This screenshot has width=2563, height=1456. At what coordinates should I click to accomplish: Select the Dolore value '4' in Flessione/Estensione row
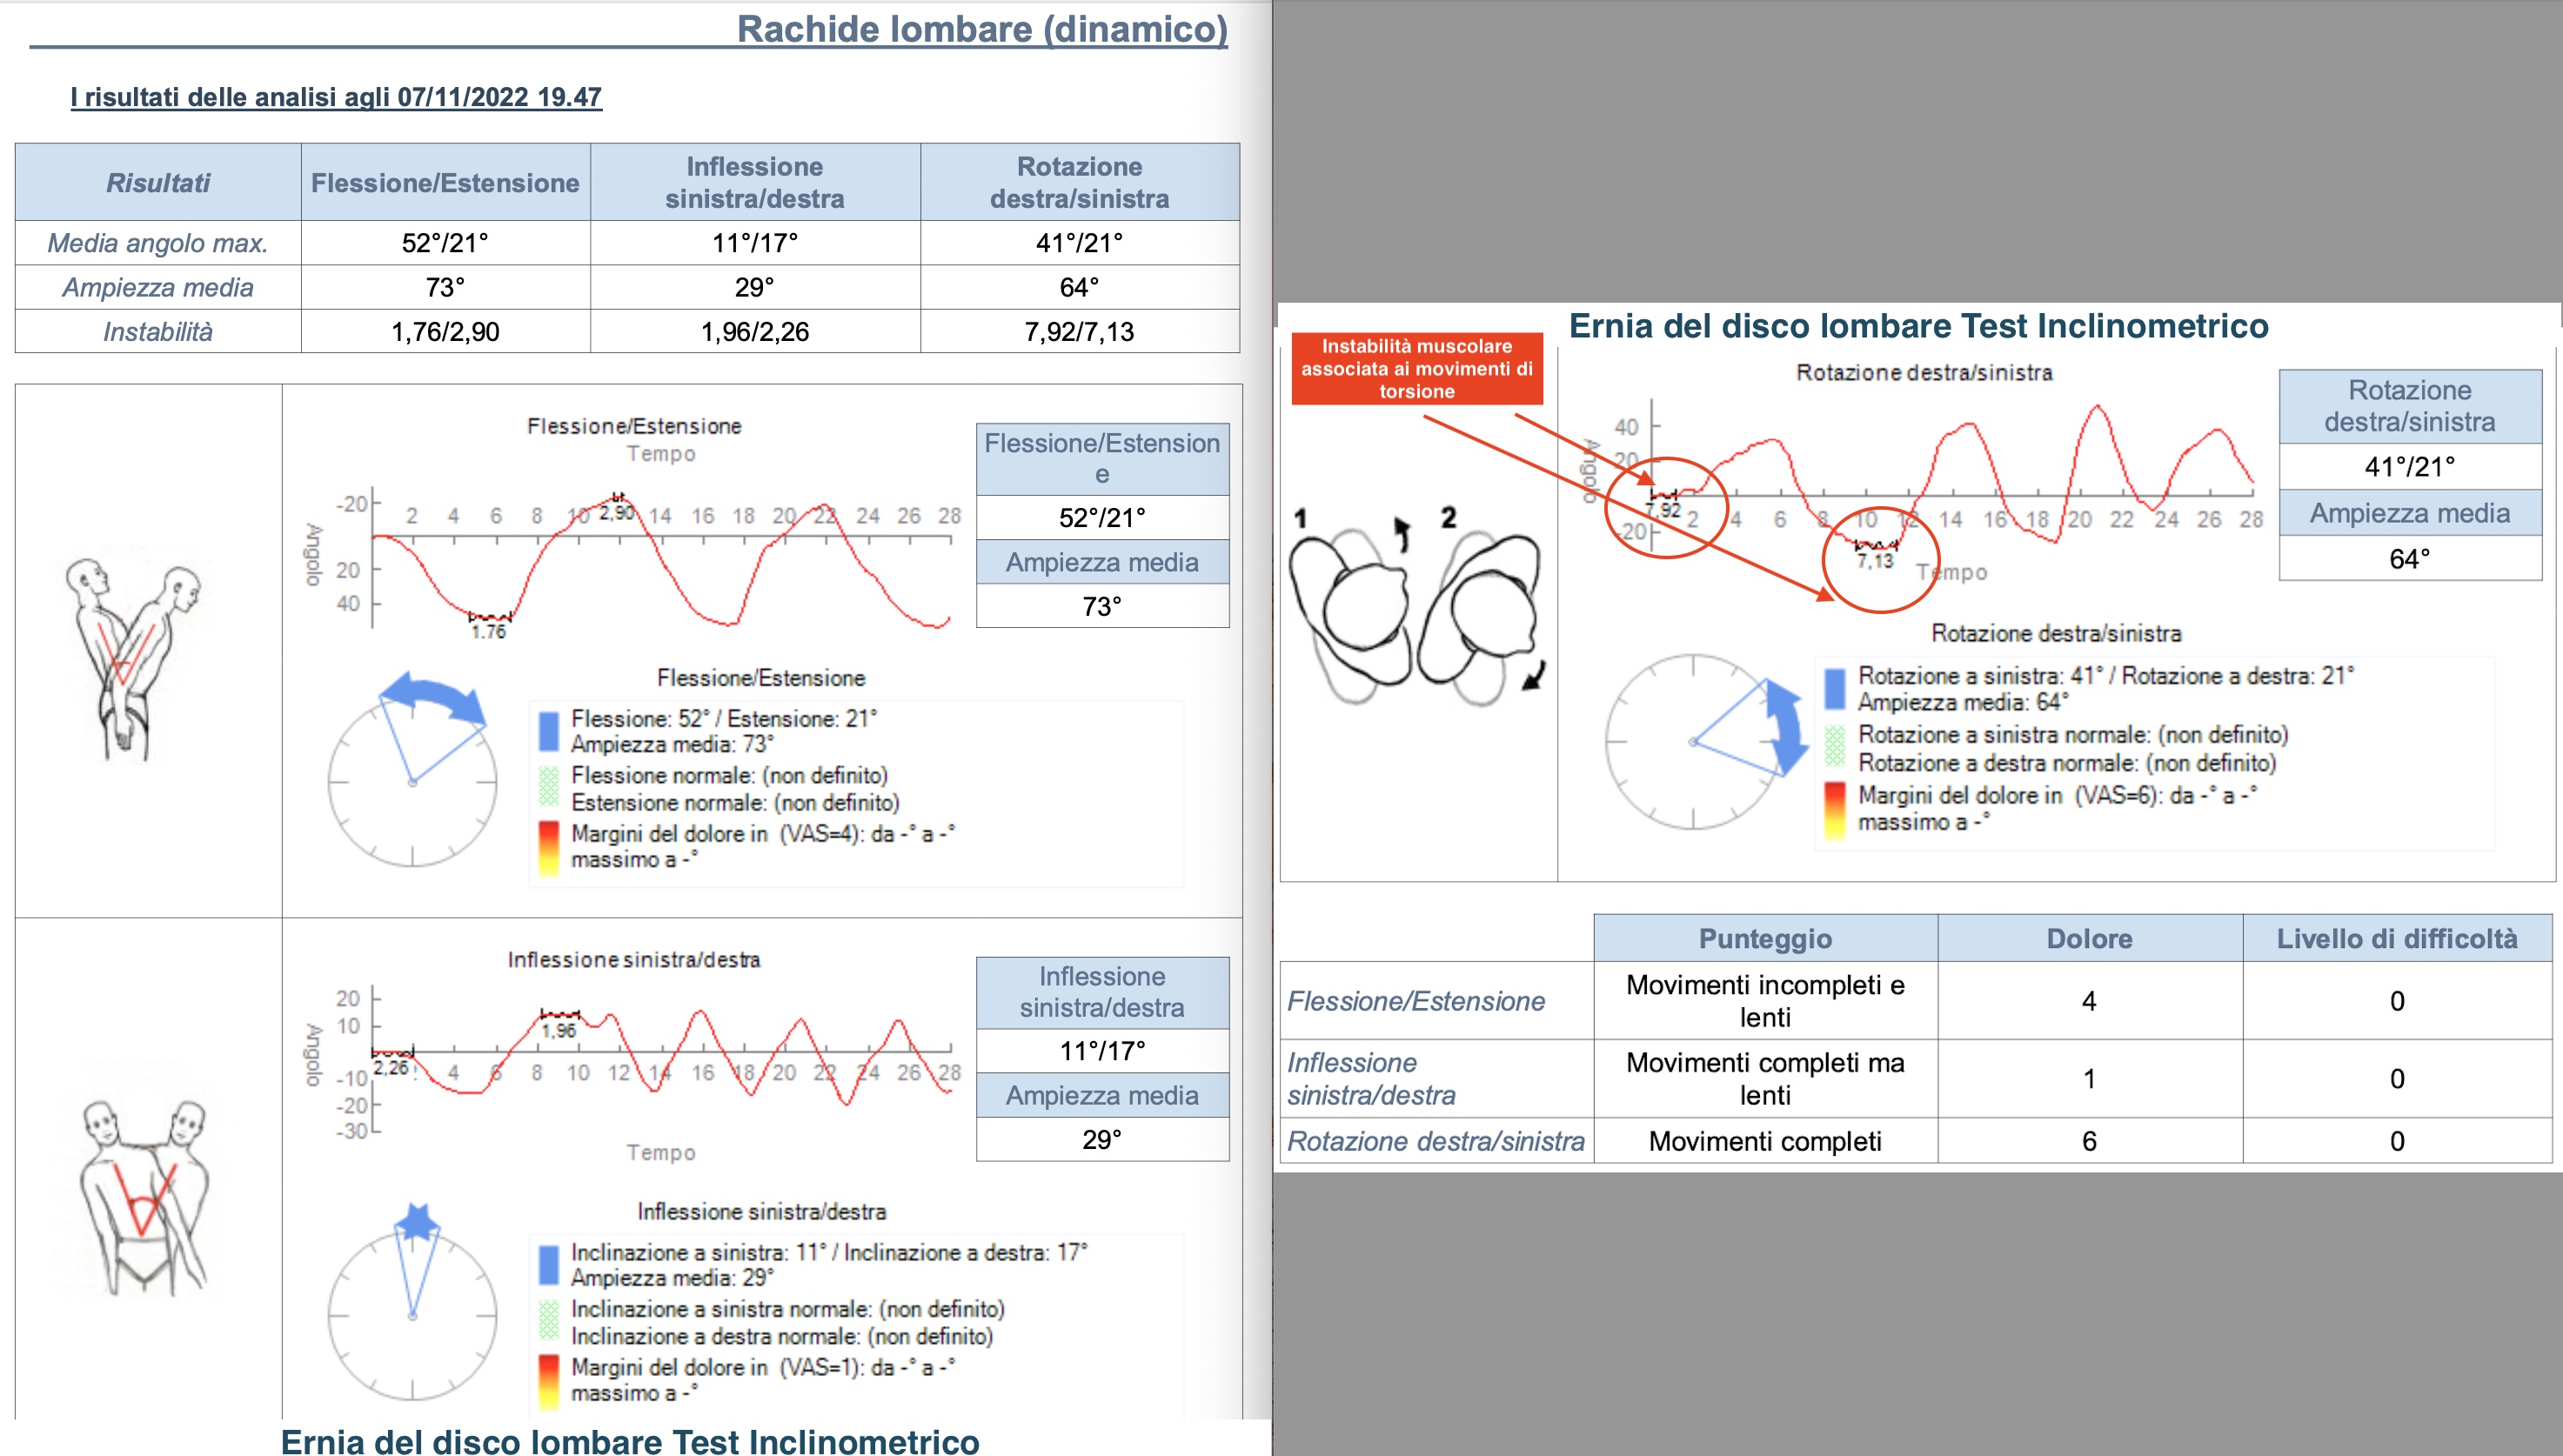tap(2090, 1000)
